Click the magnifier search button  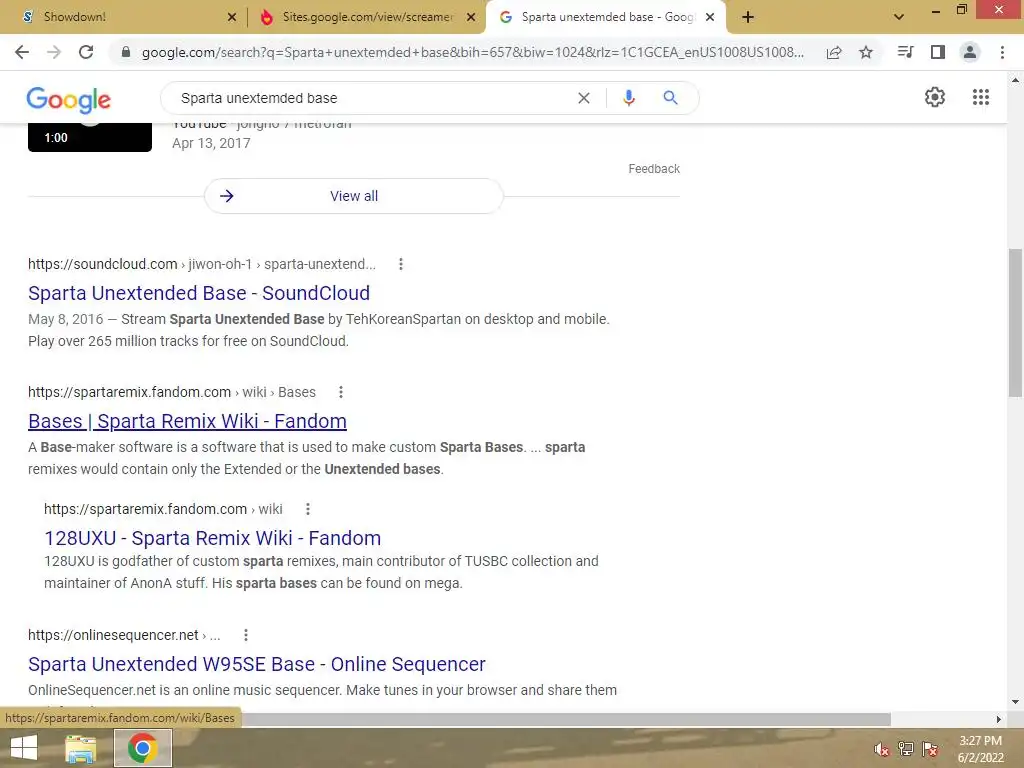(x=670, y=98)
